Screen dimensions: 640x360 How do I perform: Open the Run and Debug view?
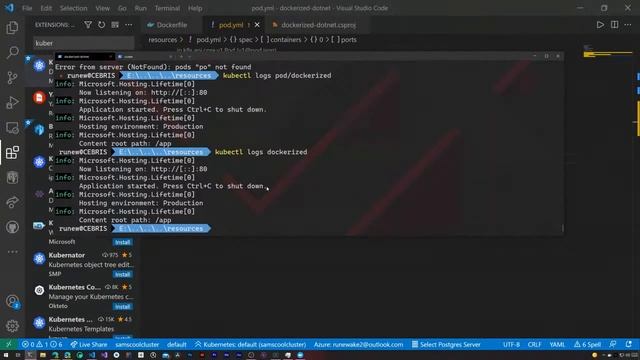[x=12, y=102]
